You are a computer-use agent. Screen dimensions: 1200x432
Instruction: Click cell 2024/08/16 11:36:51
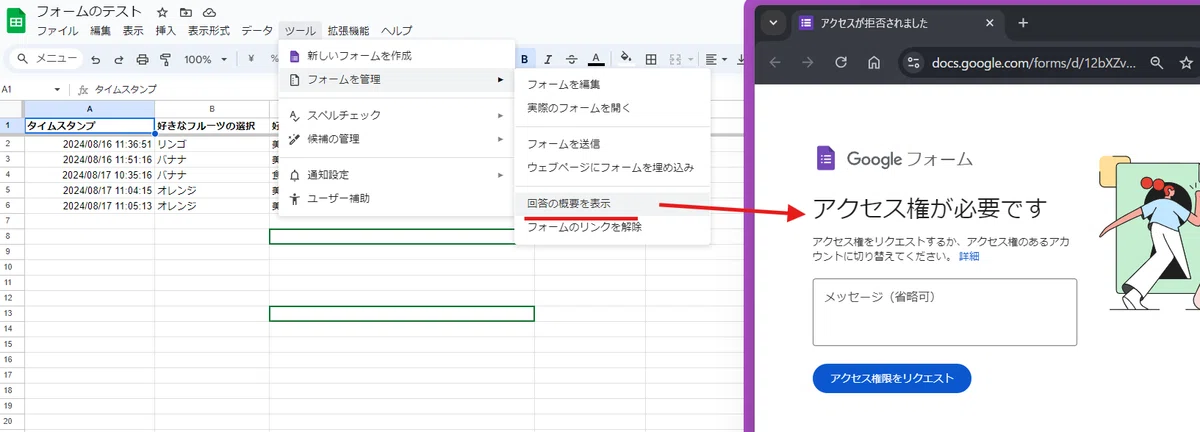pyautogui.click(x=89, y=144)
